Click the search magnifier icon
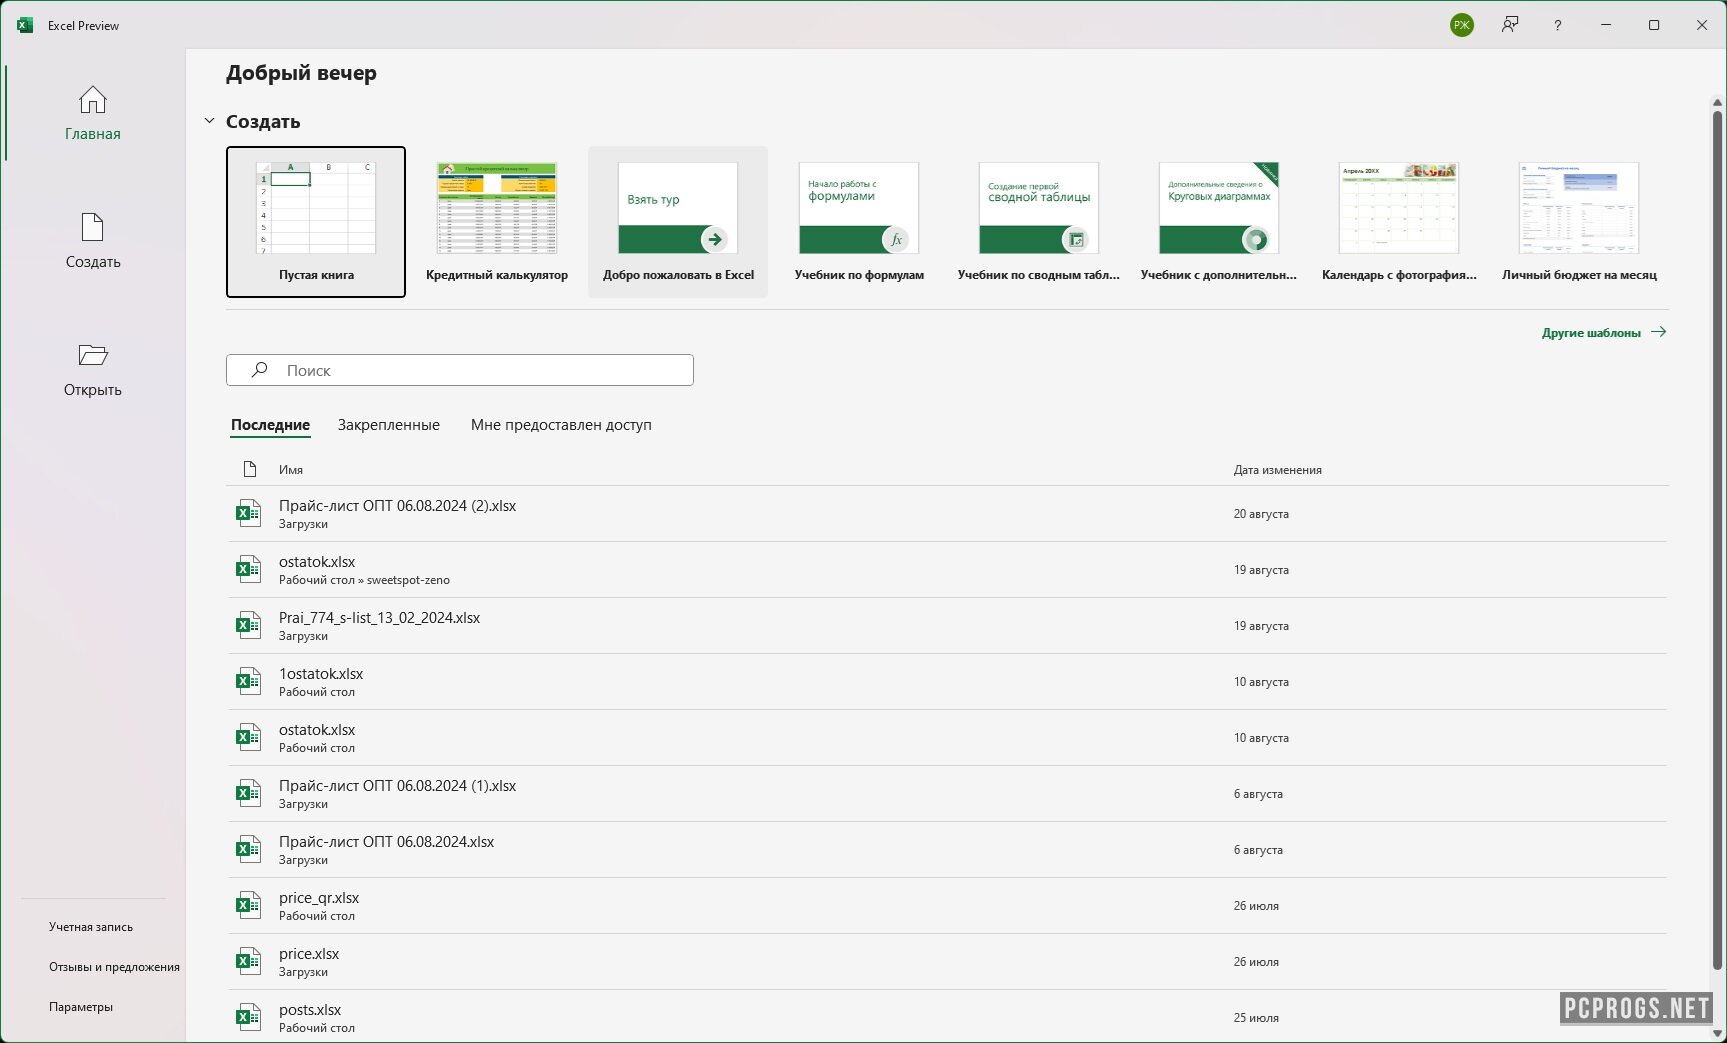This screenshot has height=1043, width=1727. (x=259, y=370)
